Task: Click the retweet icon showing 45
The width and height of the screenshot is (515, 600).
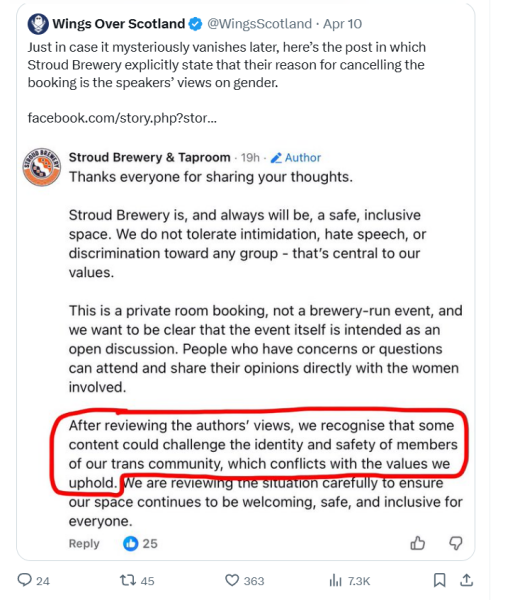Action: click(x=128, y=580)
